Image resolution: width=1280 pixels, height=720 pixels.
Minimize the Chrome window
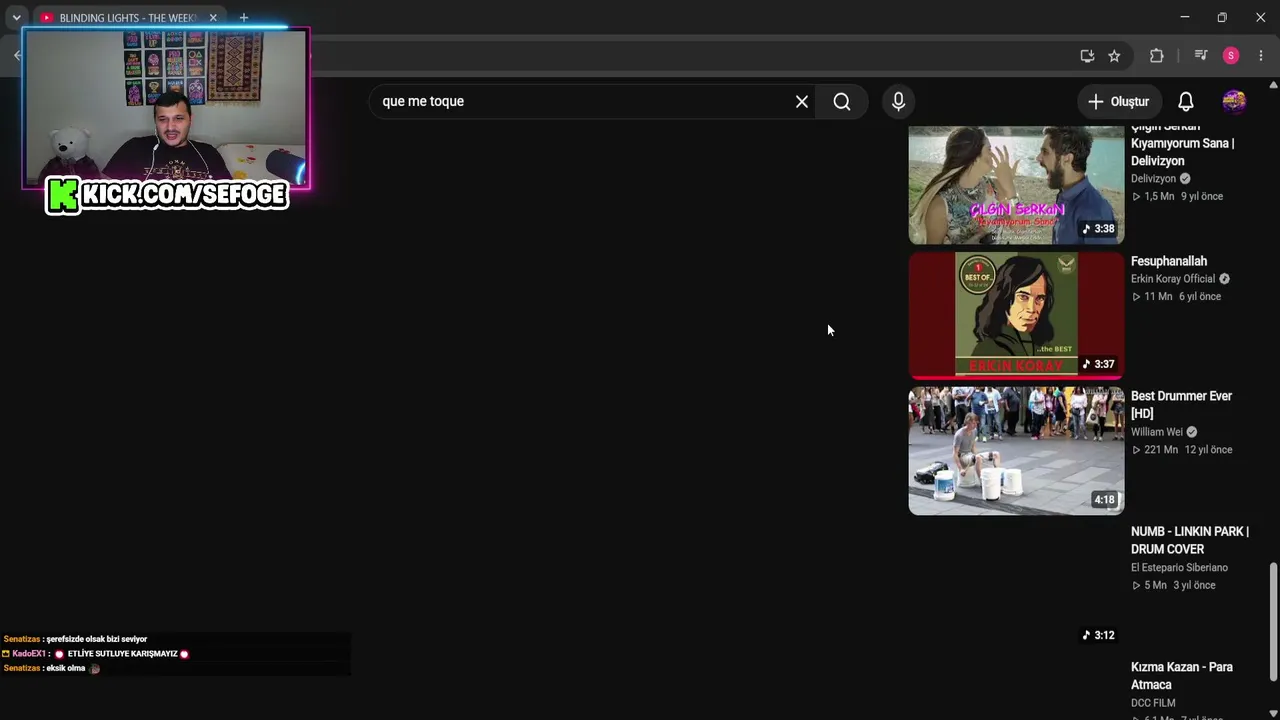click(x=1185, y=17)
